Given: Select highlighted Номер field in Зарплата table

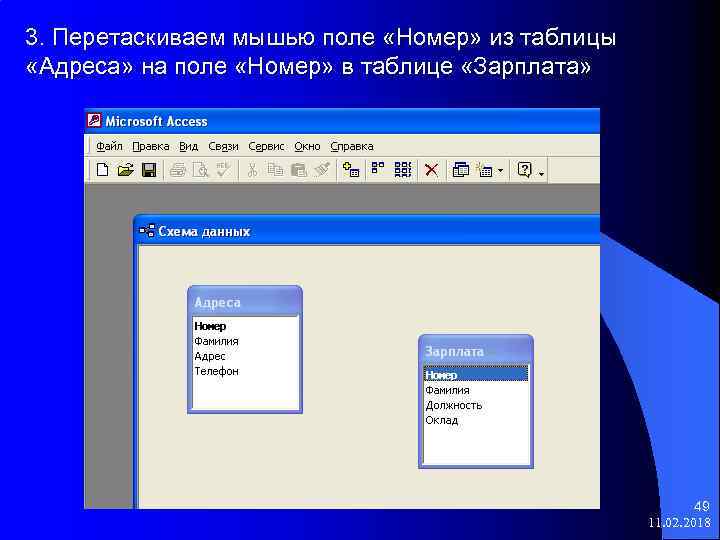Looking at the screenshot, I should coord(476,375).
